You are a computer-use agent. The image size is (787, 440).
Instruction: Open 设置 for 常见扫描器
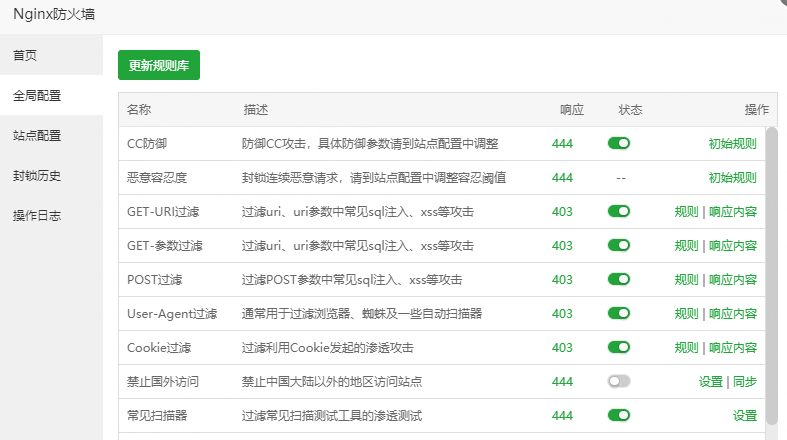[x=745, y=416]
